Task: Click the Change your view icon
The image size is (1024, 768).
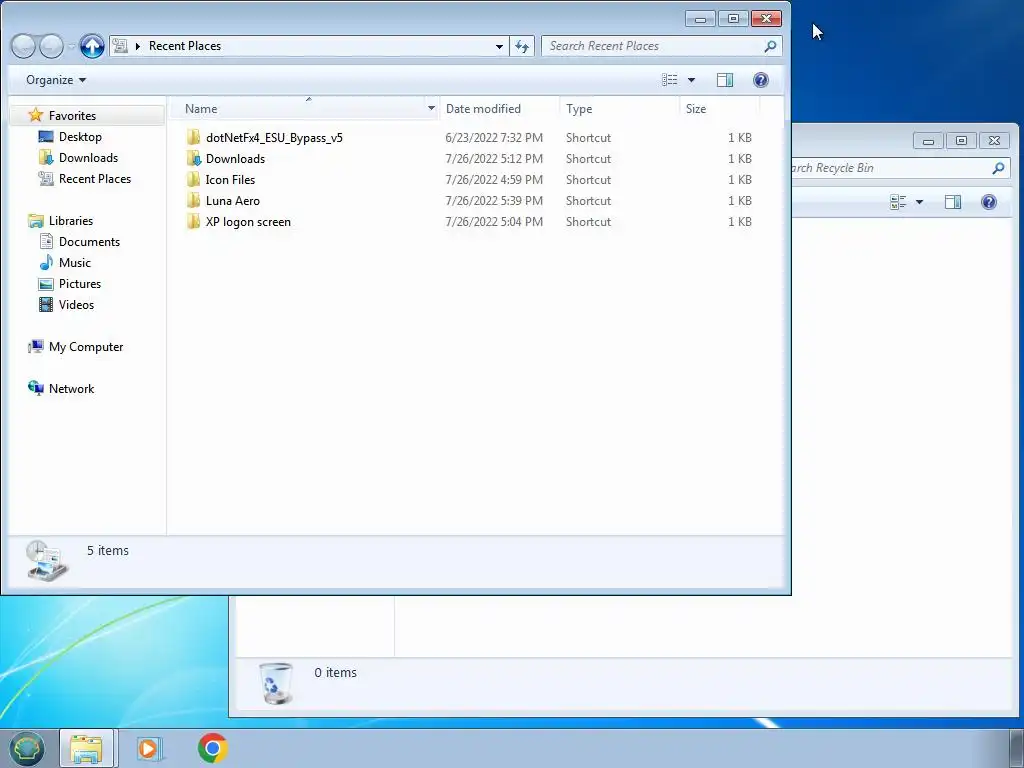Action: 669,80
